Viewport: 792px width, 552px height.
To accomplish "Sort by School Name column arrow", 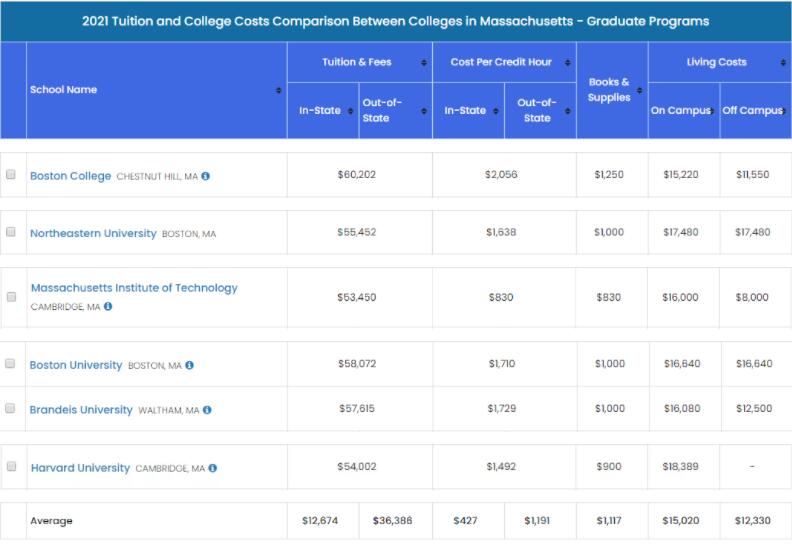I will tap(278, 90).
